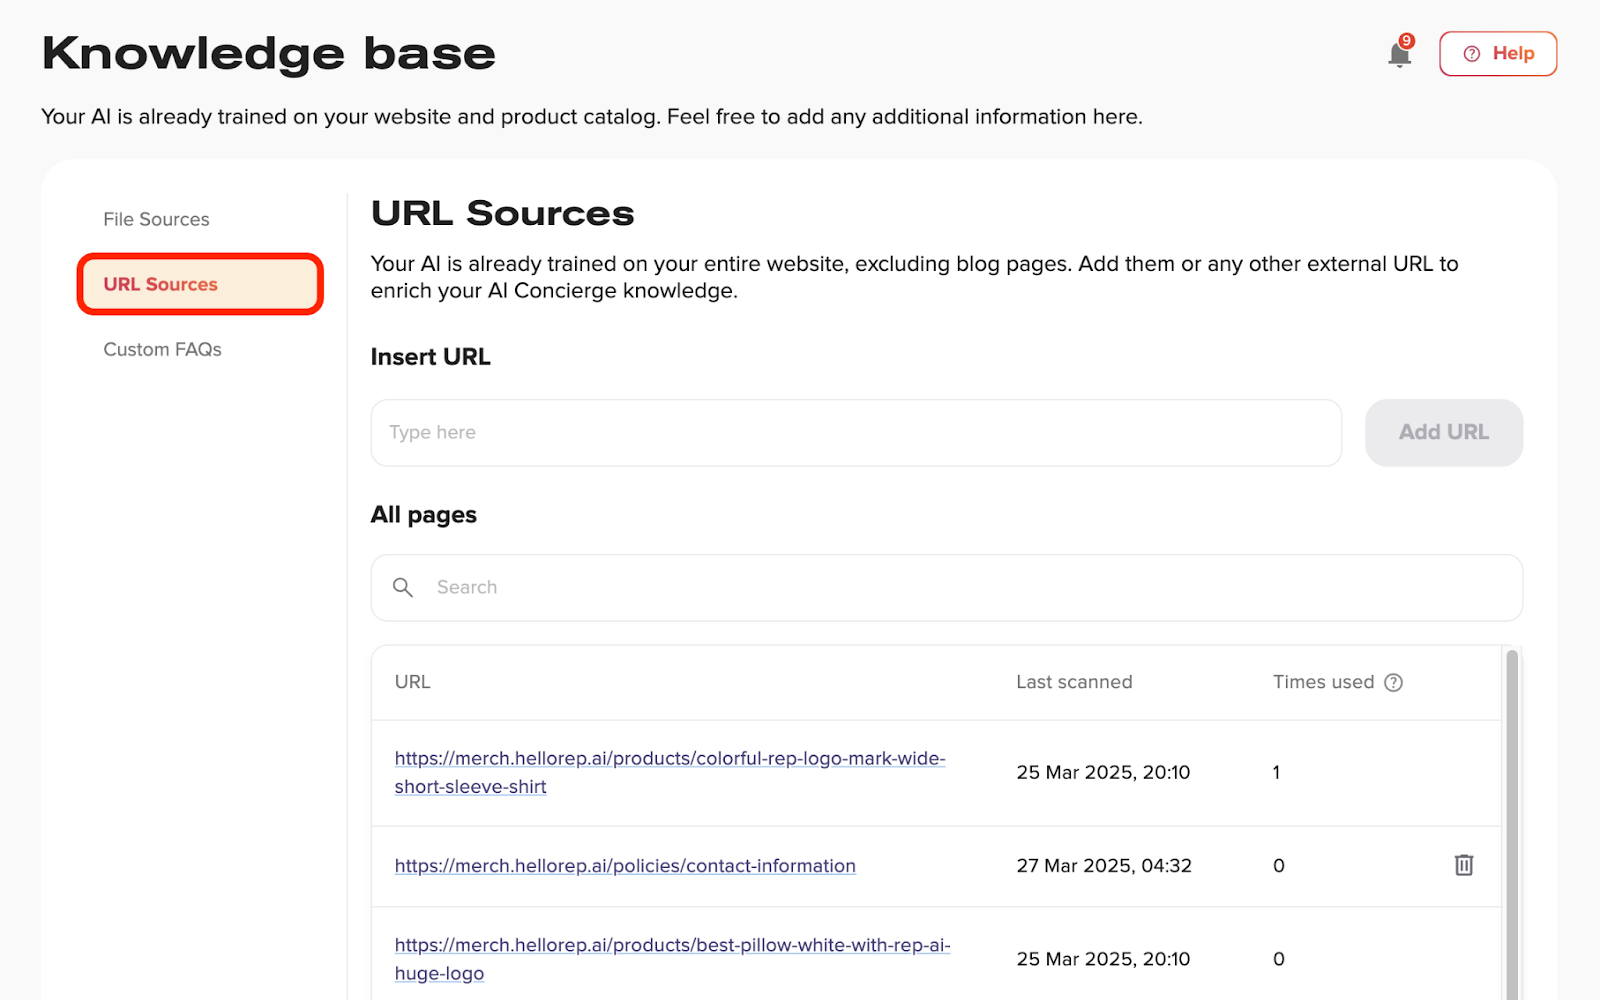Screen dimensions: 1600x1000
Task: Open the colorful-rep-logo-mark-wide-short-sleeve-shirt link
Action: [x=670, y=772]
